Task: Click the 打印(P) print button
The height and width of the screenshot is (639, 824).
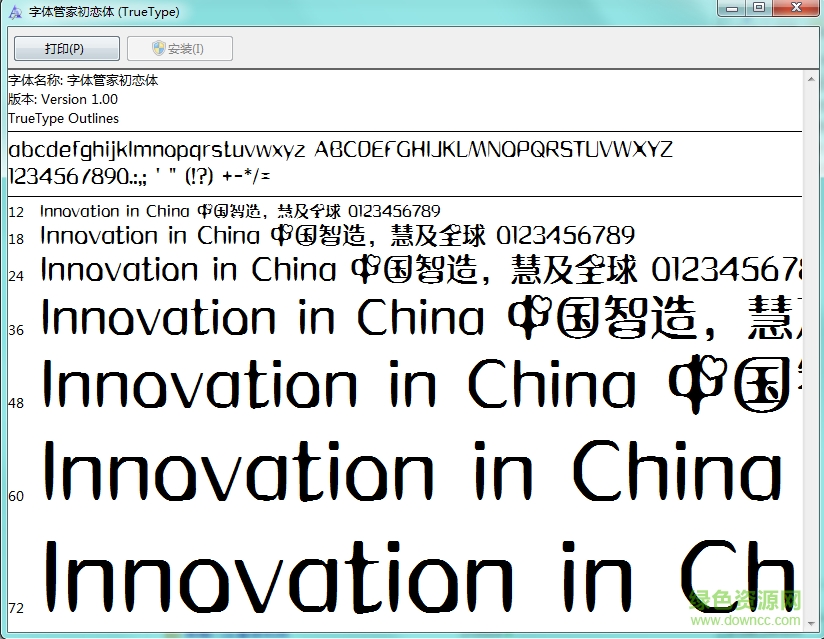Action: pos(66,48)
